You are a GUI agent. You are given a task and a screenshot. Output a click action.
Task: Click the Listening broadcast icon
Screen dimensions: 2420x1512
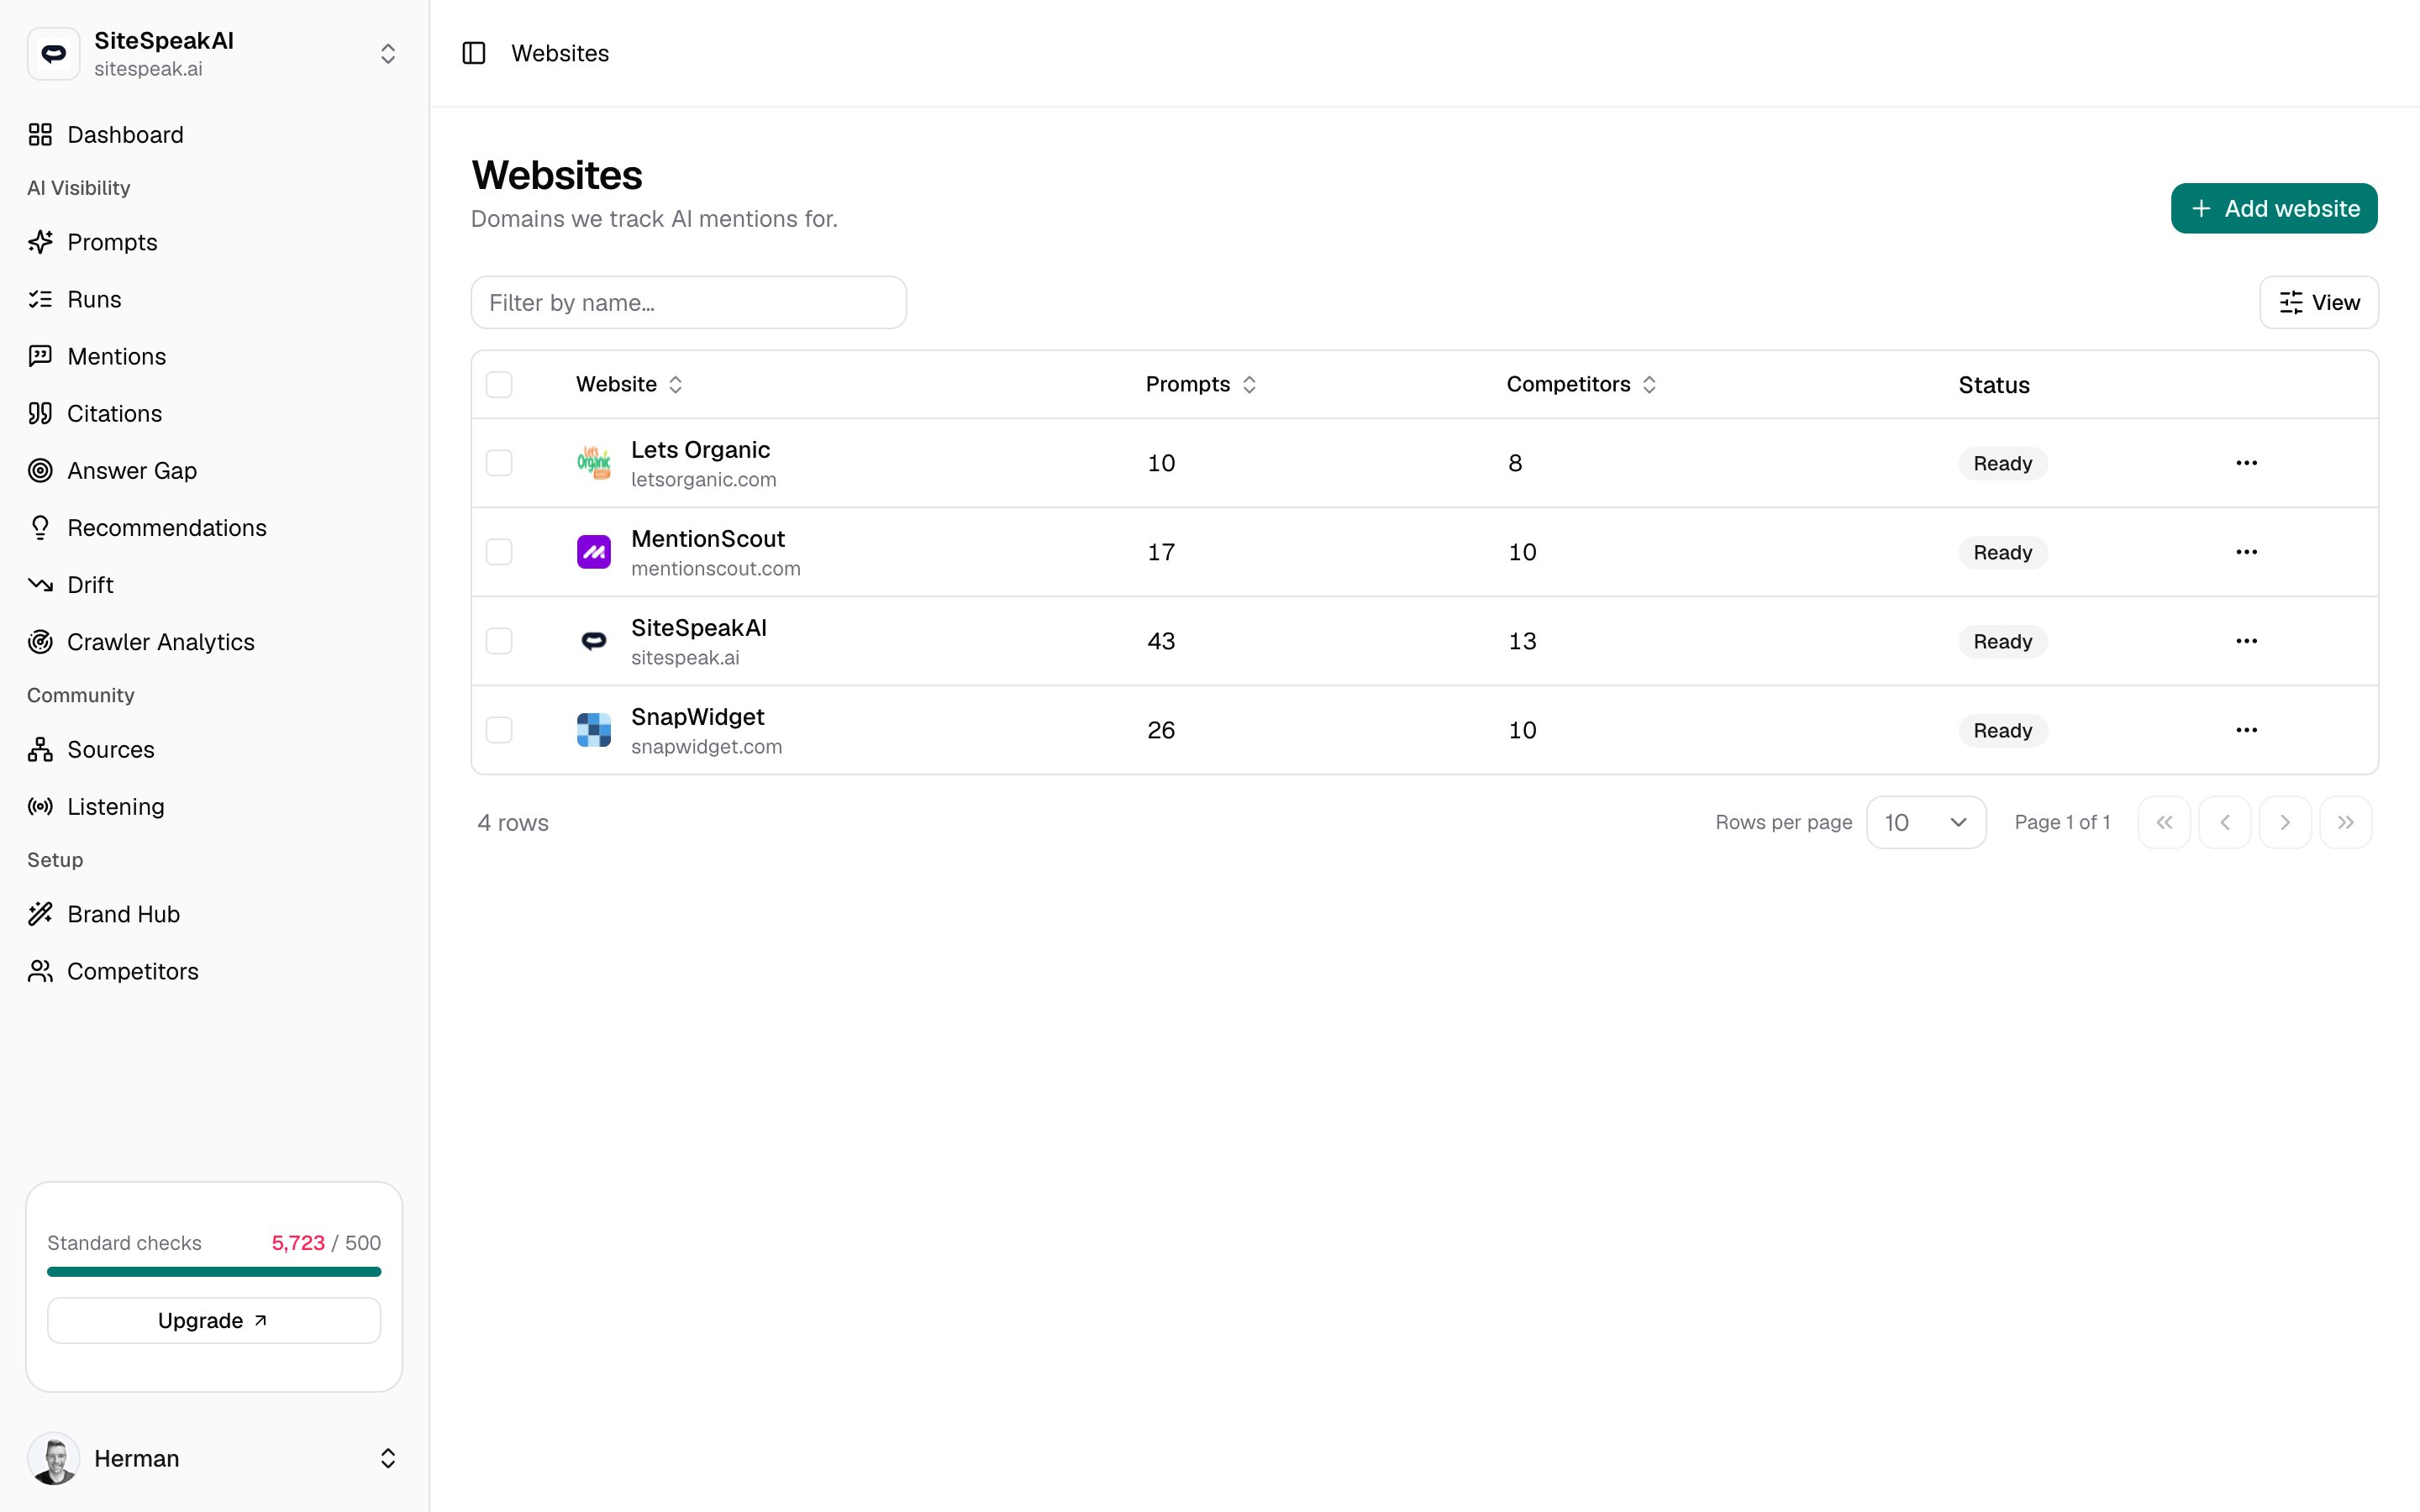[x=40, y=807]
